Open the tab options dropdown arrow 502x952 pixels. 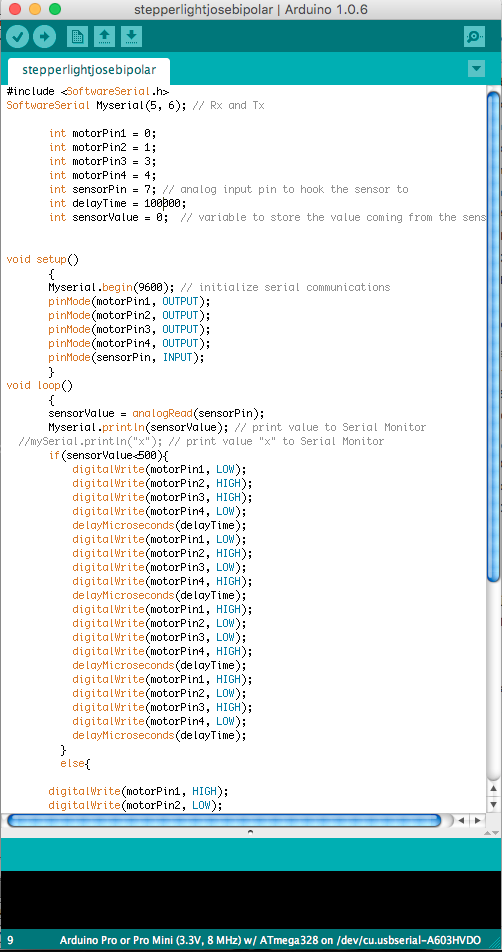(x=477, y=69)
